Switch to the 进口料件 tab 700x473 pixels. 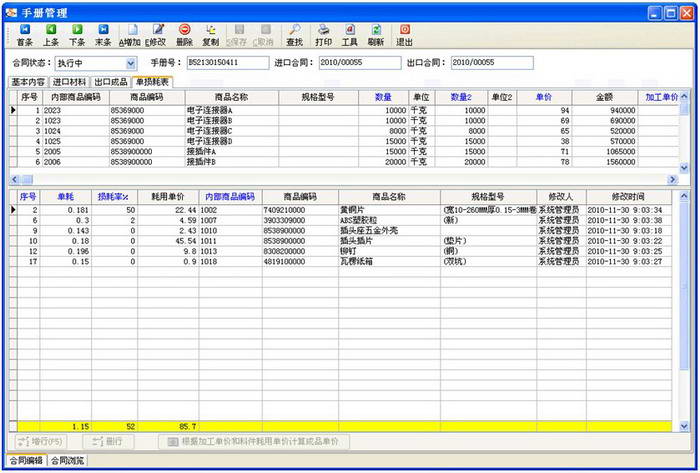pyautogui.click(x=69, y=82)
